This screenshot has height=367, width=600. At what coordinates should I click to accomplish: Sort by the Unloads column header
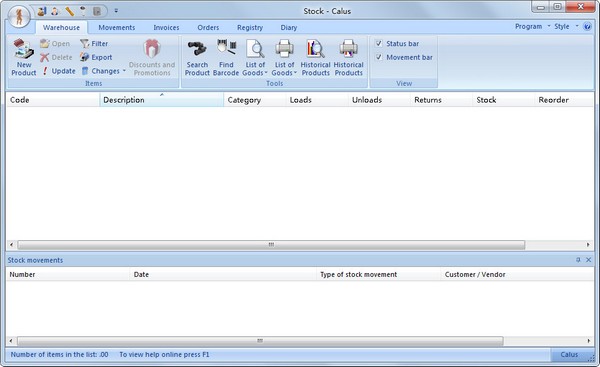pos(379,100)
